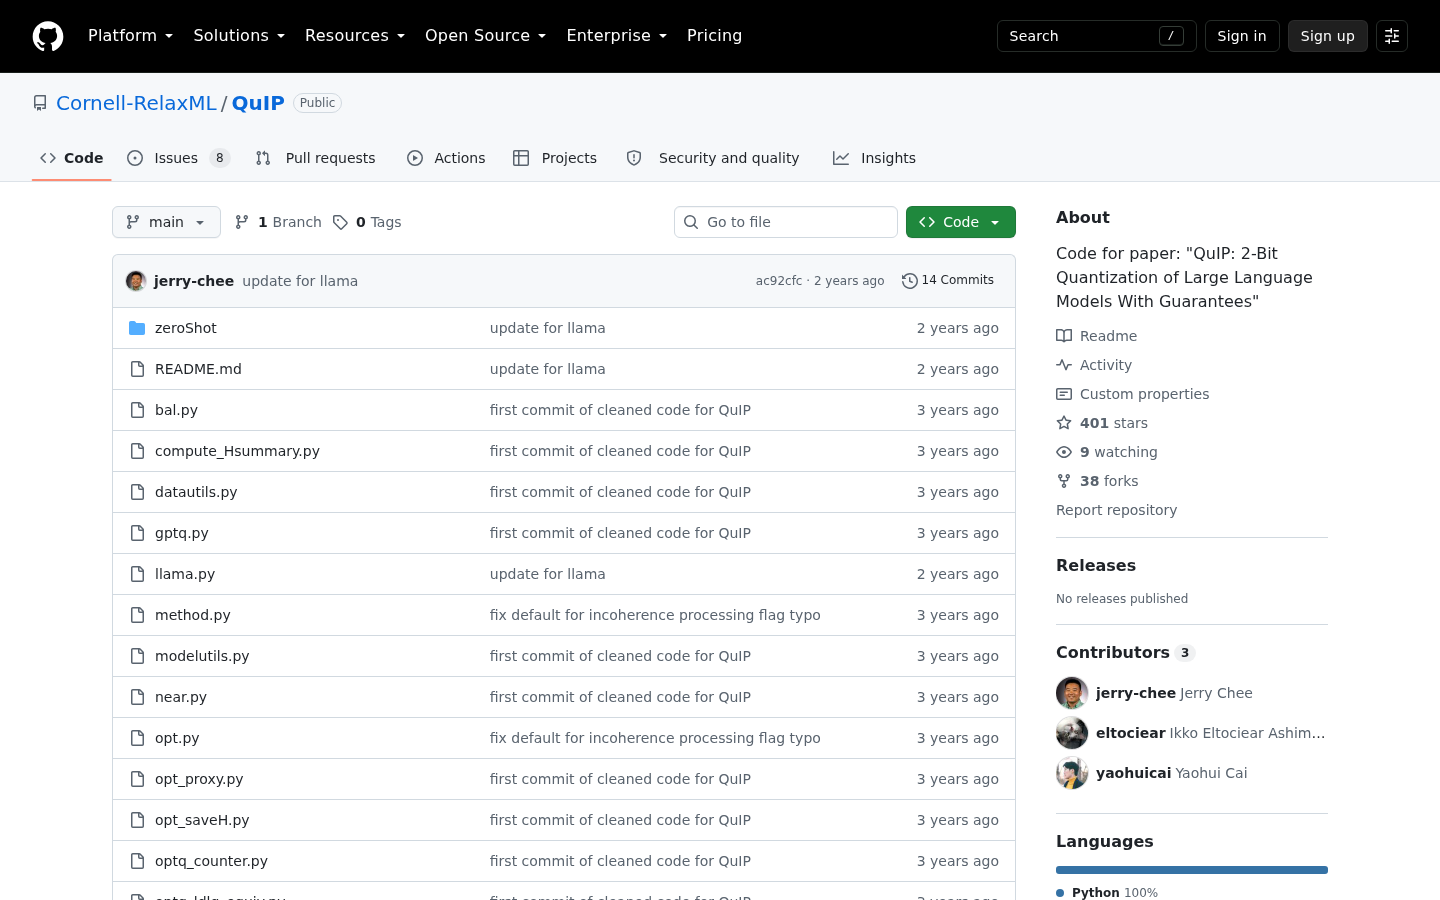Click eltociear's contributor avatar

pos(1072,733)
